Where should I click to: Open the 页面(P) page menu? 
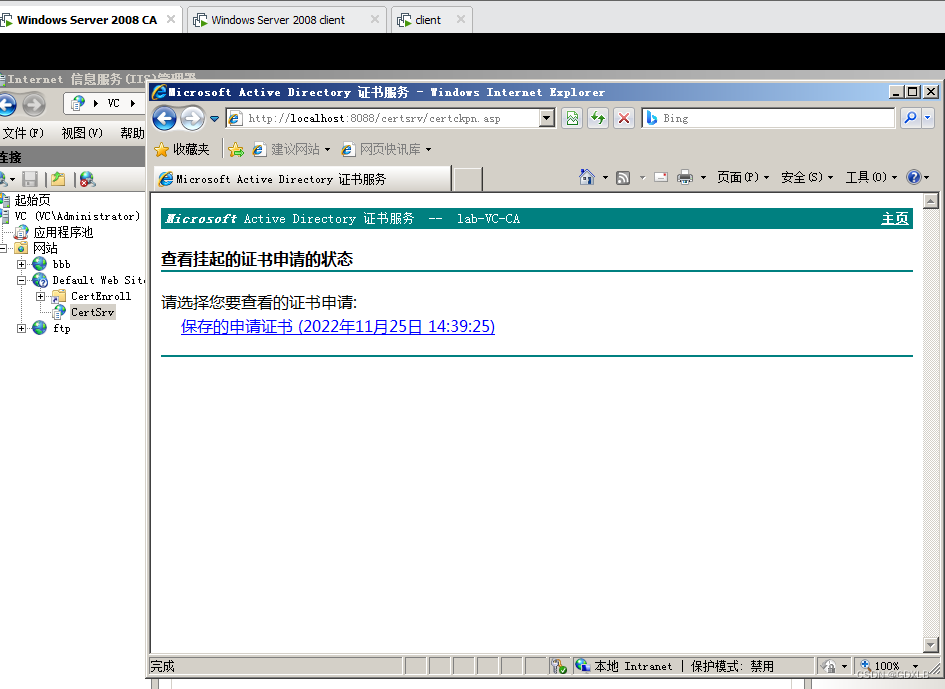click(743, 177)
